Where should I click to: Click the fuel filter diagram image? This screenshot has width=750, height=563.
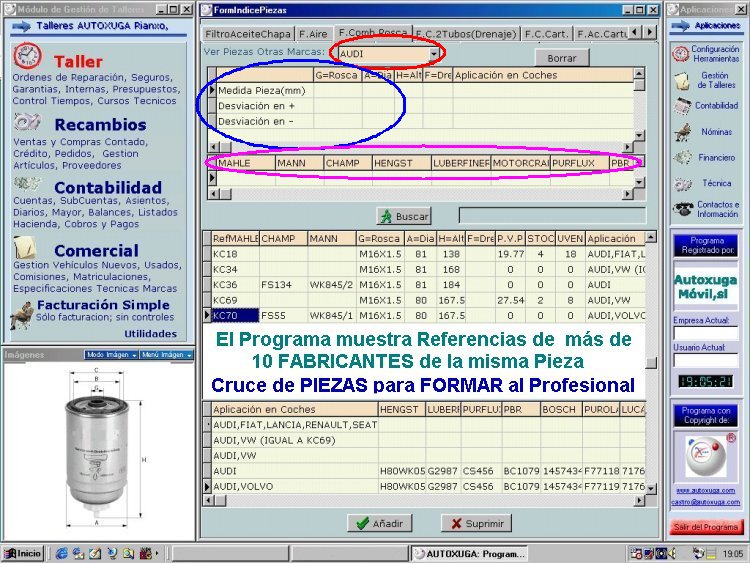(x=99, y=447)
